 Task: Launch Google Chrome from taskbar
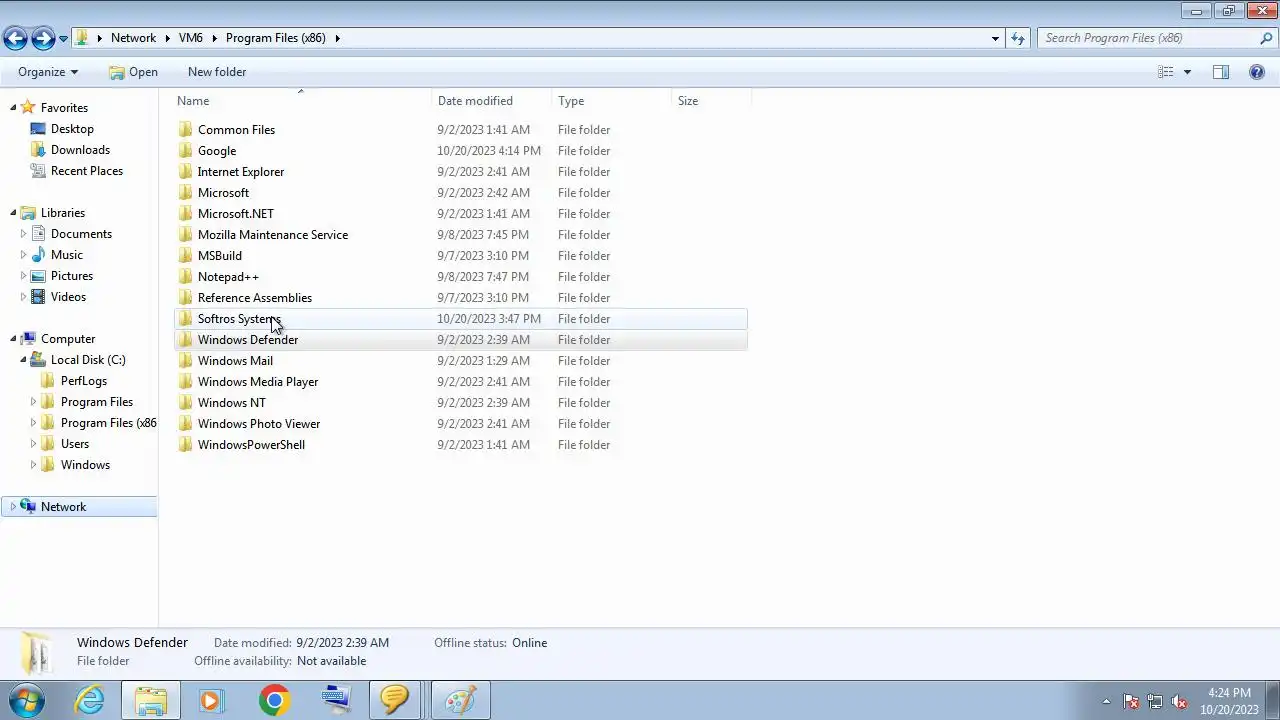pyautogui.click(x=274, y=700)
